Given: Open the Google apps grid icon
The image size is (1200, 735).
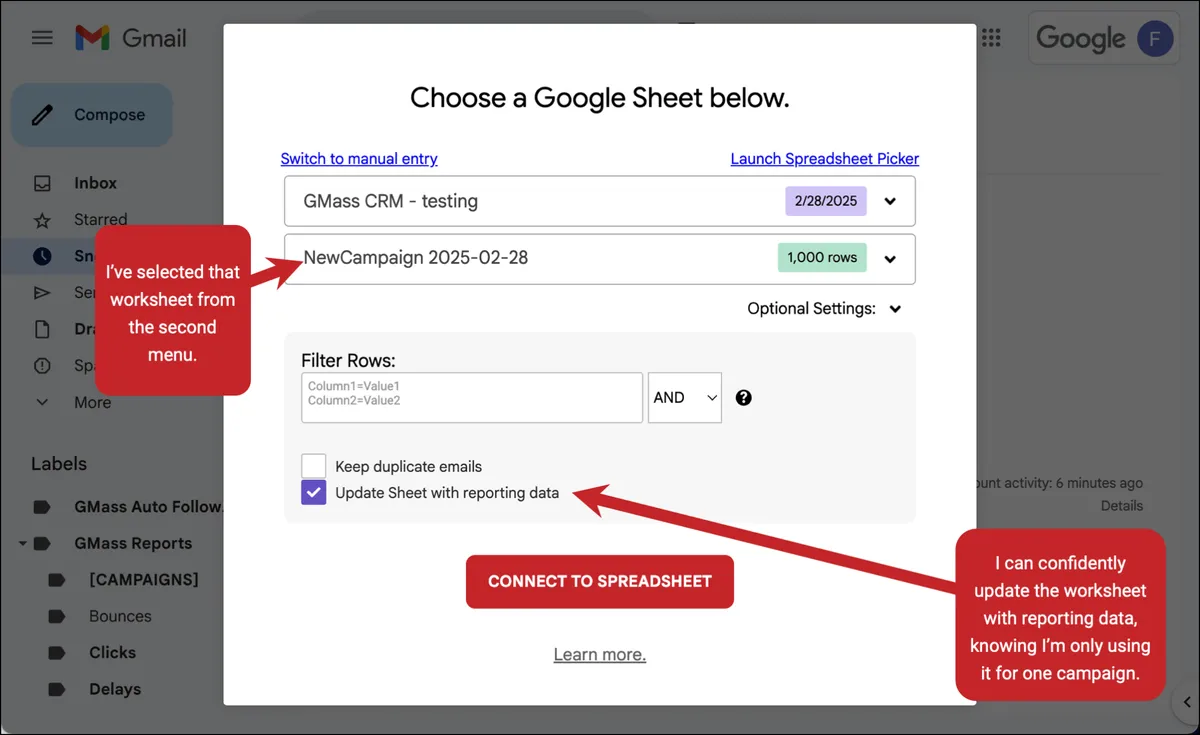Looking at the screenshot, I should point(991,38).
